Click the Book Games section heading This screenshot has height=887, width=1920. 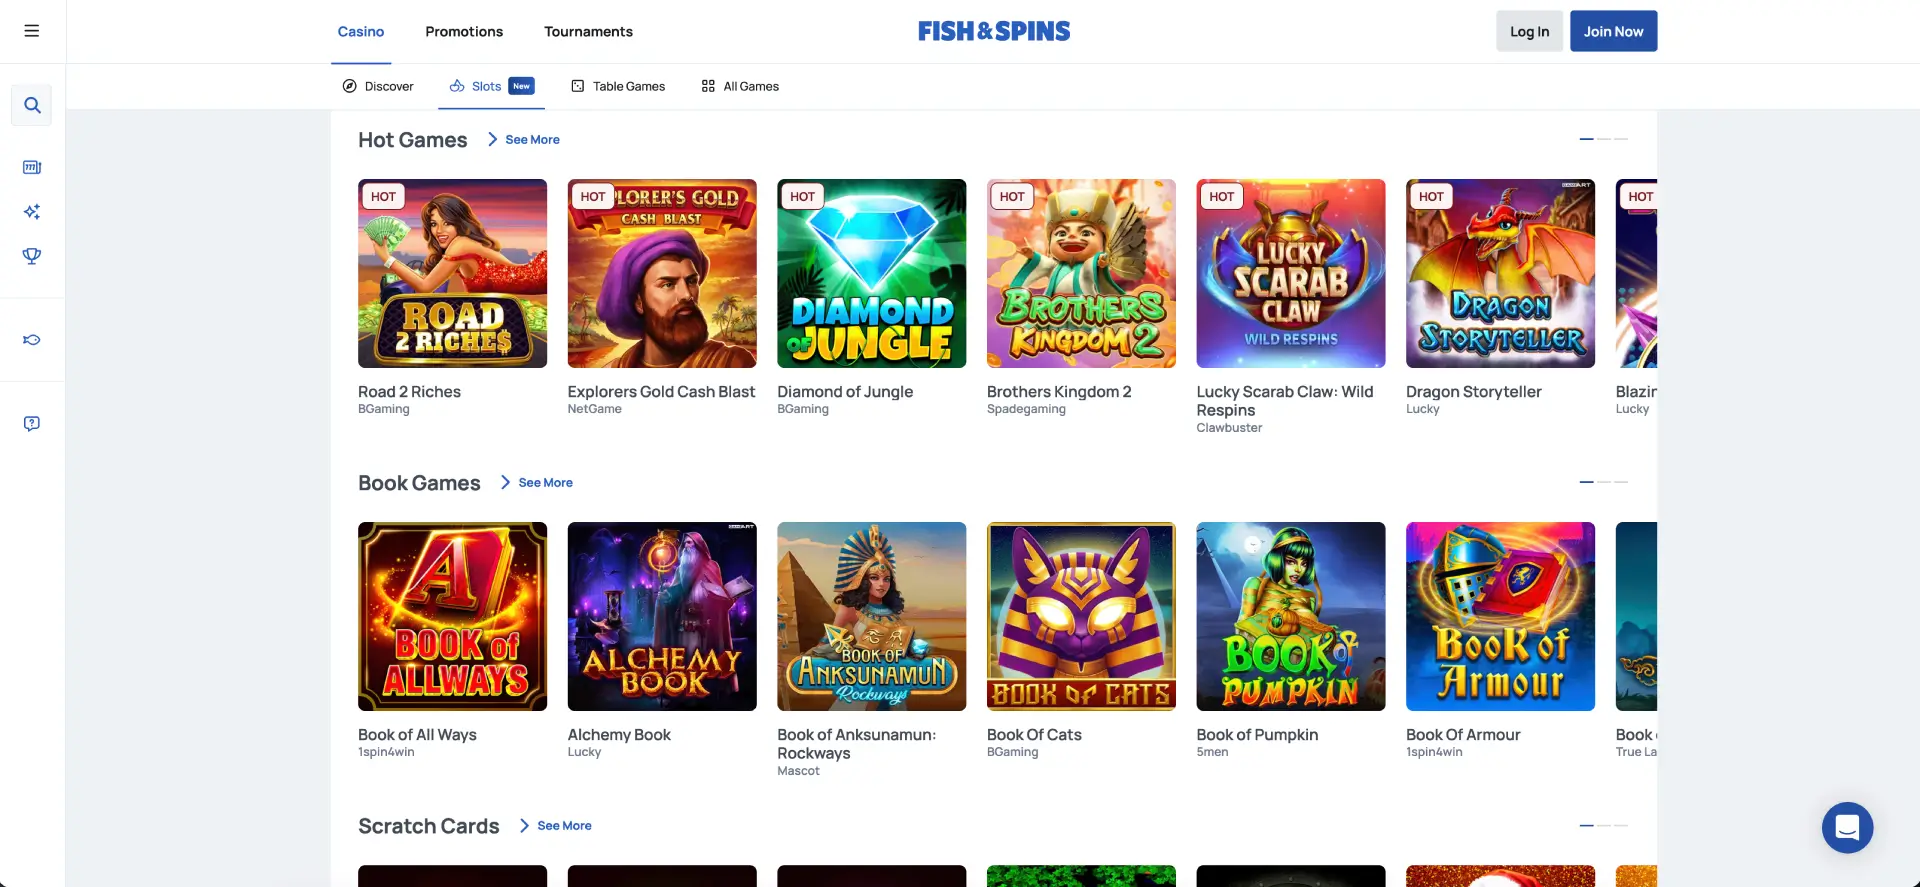pyautogui.click(x=419, y=483)
